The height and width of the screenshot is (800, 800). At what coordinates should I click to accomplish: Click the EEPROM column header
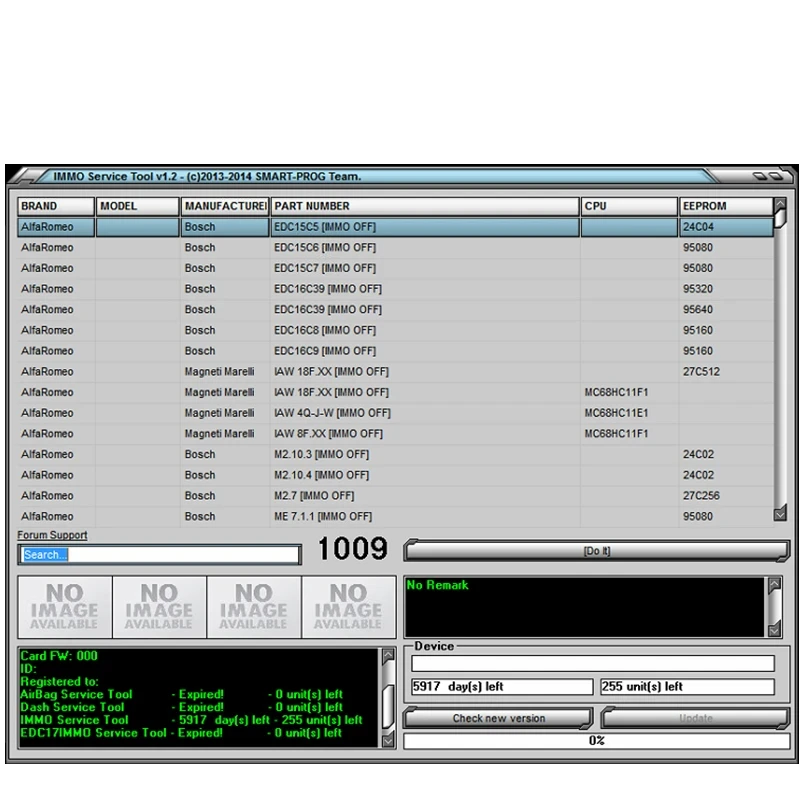click(726, 206)
